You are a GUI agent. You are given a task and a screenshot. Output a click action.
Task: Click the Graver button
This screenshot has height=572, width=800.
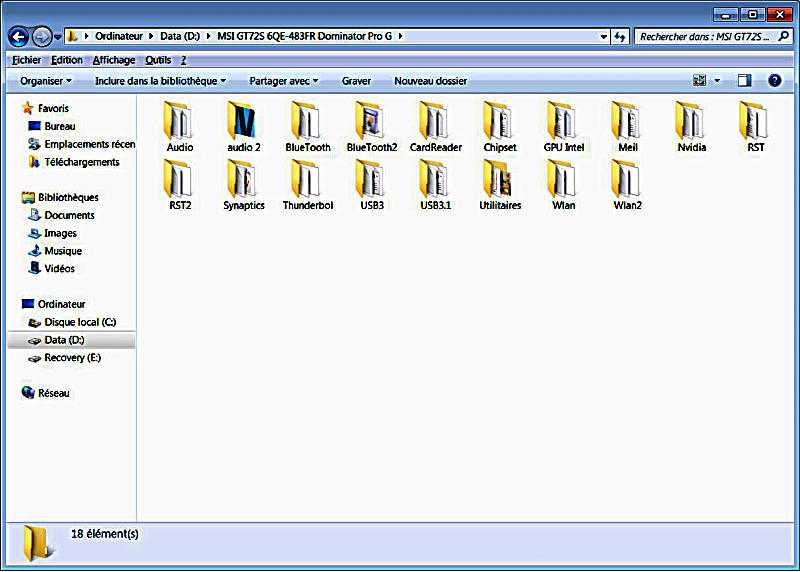(356, 81)
